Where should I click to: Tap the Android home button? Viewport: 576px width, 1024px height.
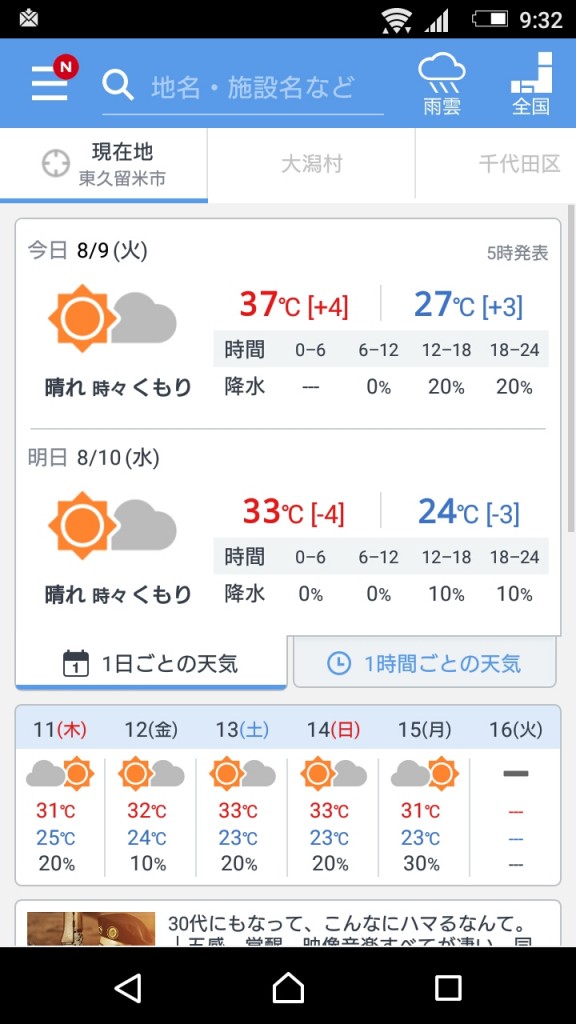[x=288, y=987]
